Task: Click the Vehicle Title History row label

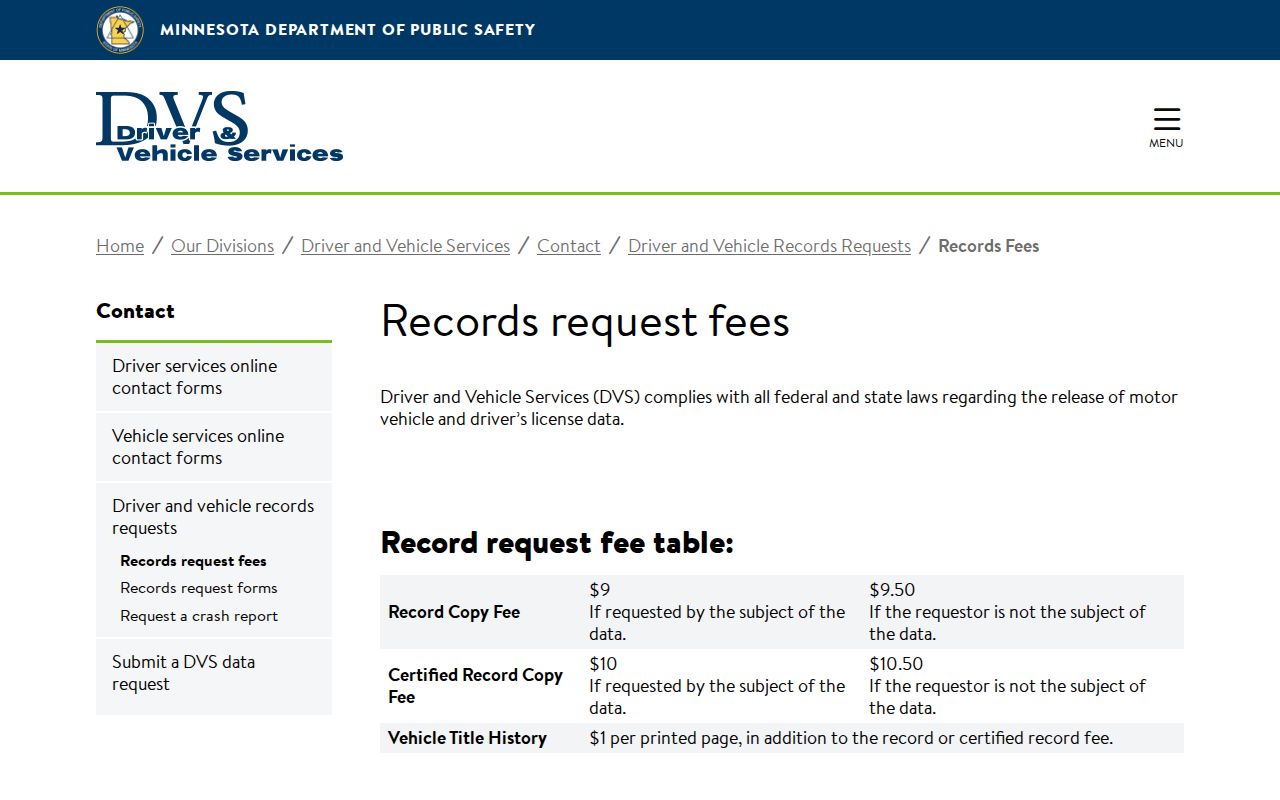Action: coord(467,738)
